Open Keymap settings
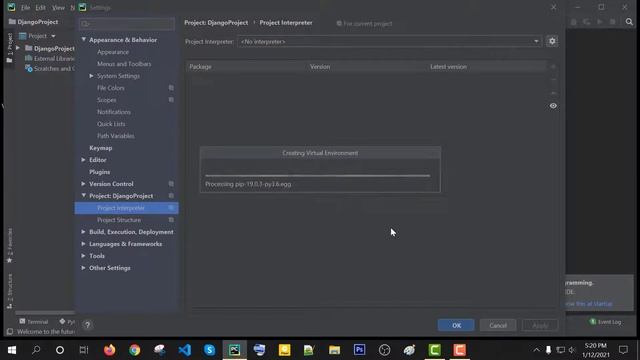The width and height of the screenshot is (640, 360). pyautogui.click(x=100, y=148)
